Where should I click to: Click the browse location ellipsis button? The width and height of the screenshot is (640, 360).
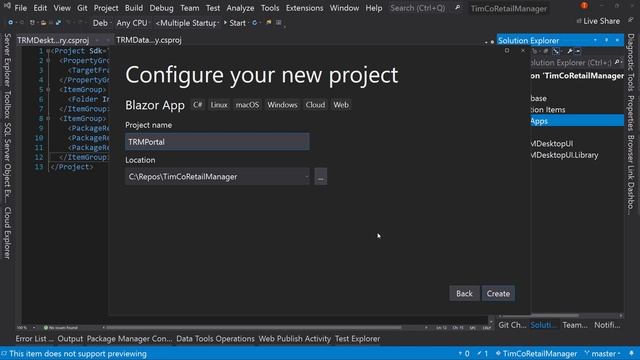[321, 177]
